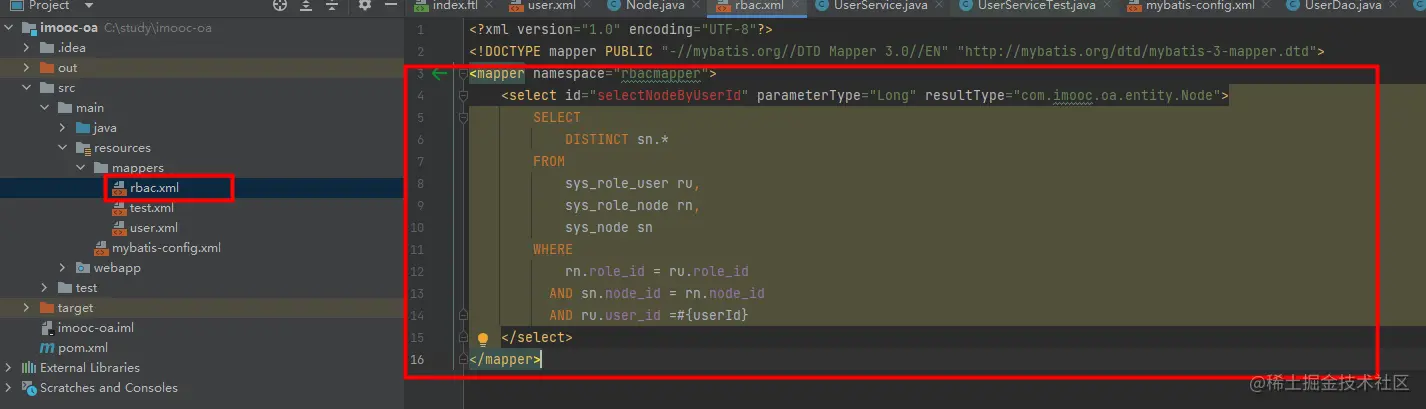Hide the Project tool window
The image size is (1426, 409).
click(x=389, y=5)
